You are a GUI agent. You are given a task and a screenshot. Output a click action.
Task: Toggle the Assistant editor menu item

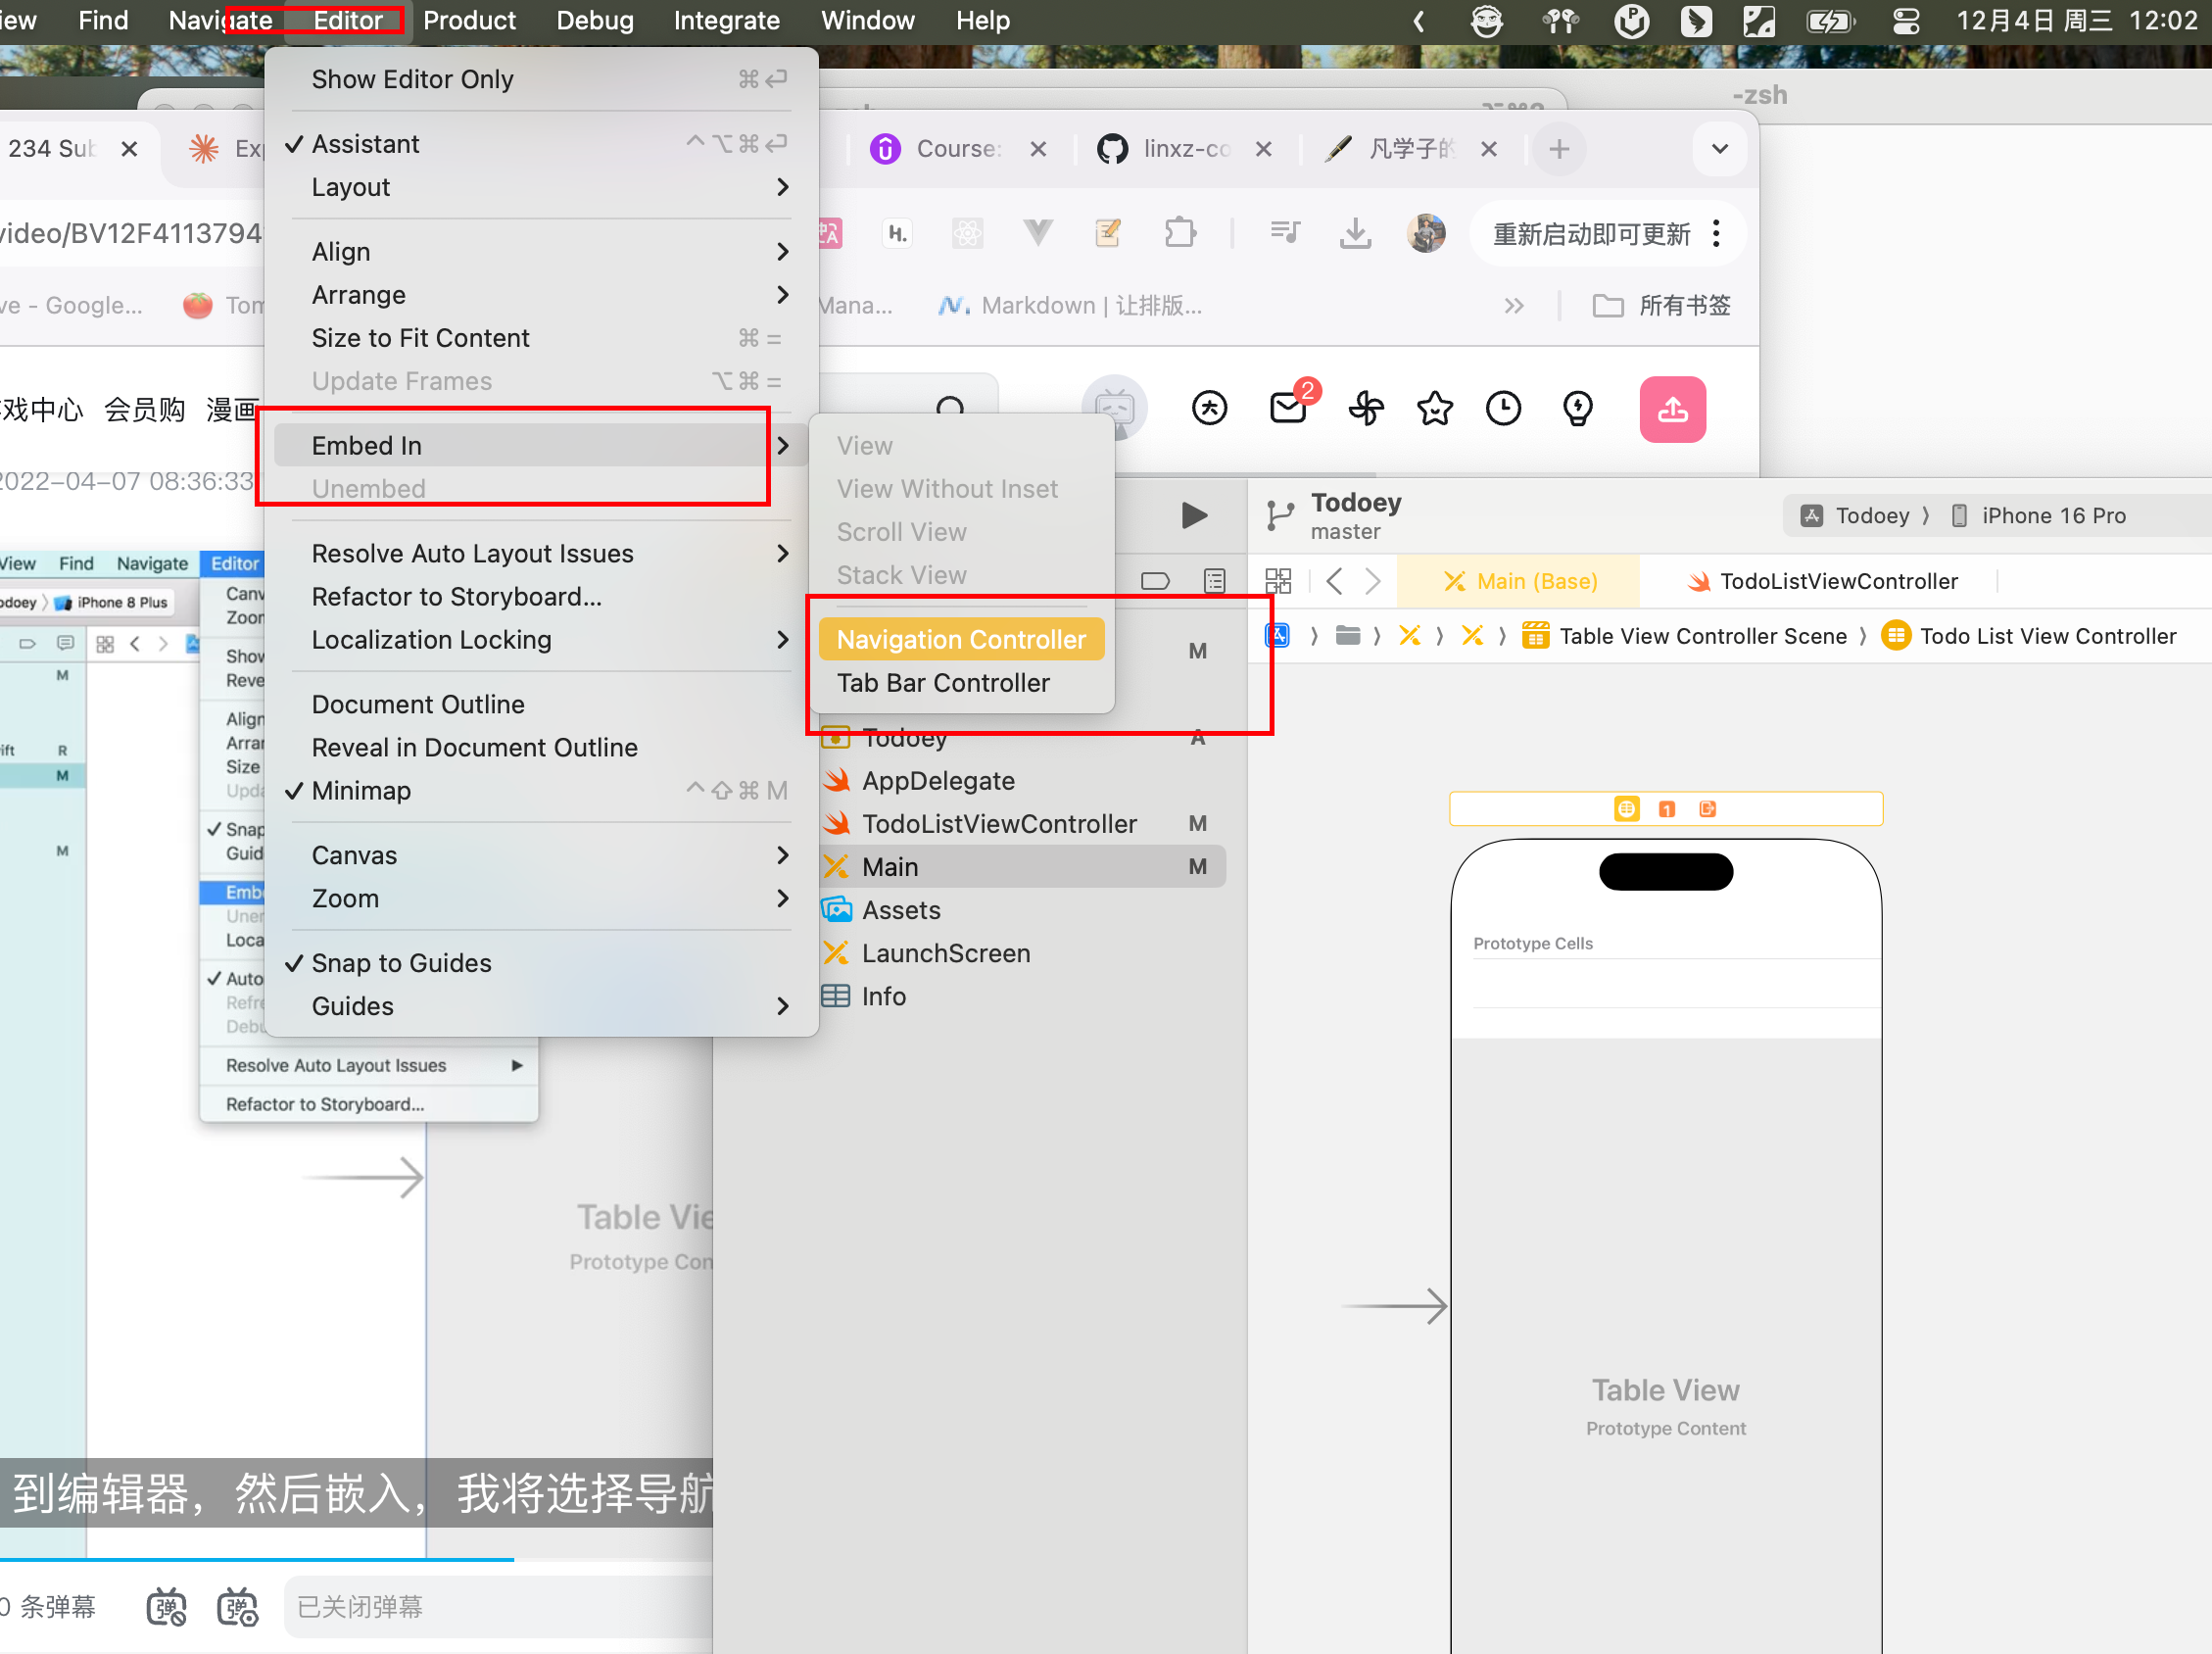pyautogui.click(x=541, y=144)
